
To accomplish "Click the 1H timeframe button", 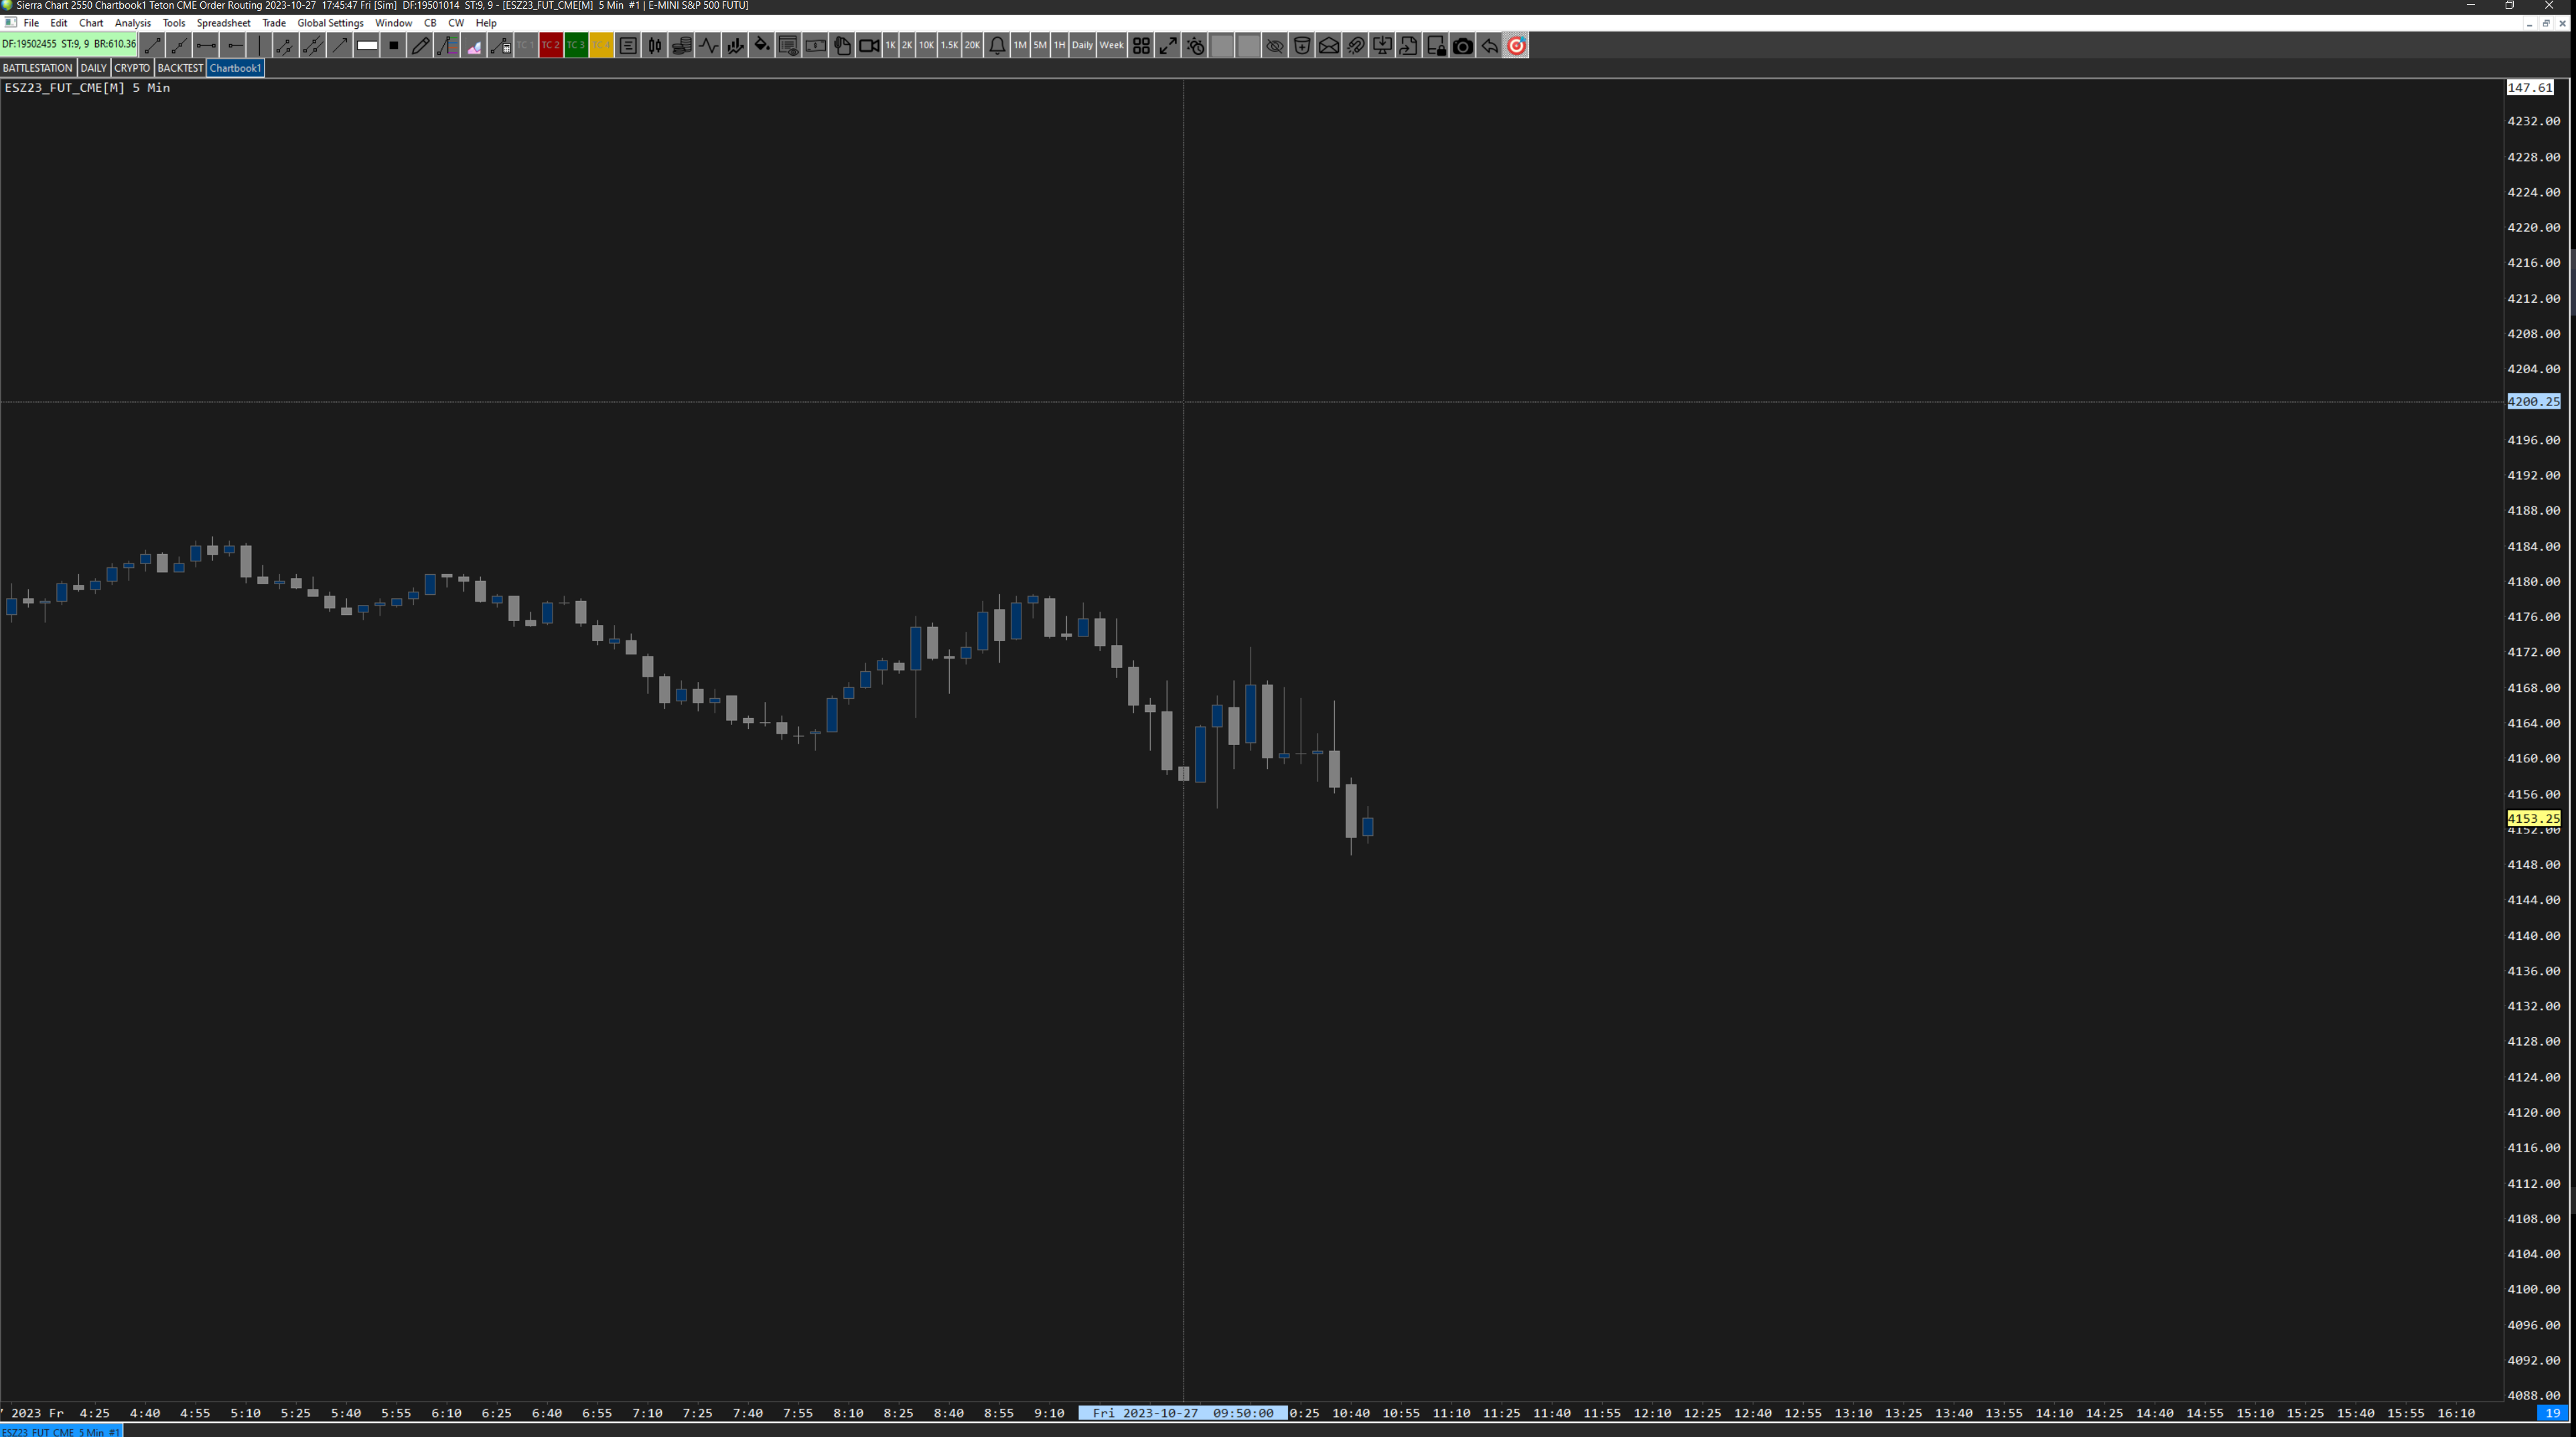I will click(x=1059, y=45).
